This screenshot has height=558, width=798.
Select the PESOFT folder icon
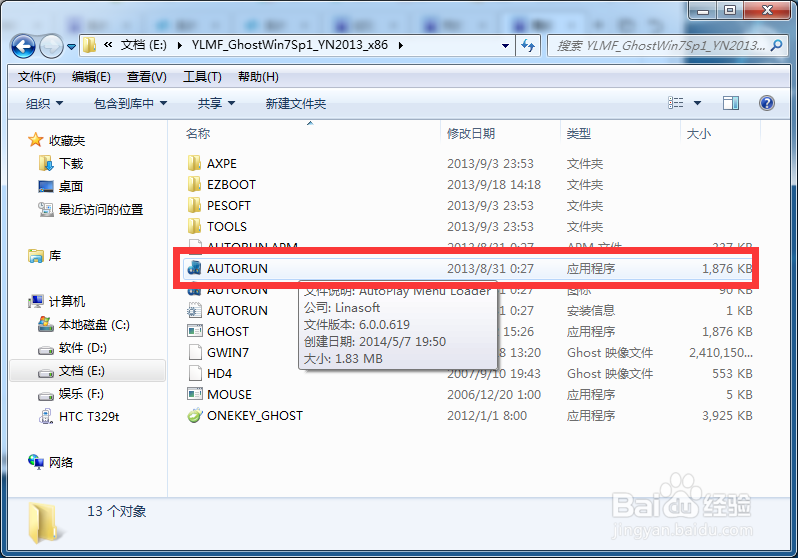click(x=194, y=205)
